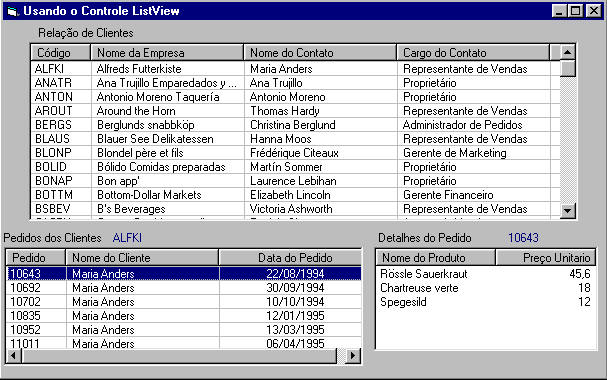This screenshot has height=380, width=607.
Task: Select order 10643 row
Action: (184, 274)
